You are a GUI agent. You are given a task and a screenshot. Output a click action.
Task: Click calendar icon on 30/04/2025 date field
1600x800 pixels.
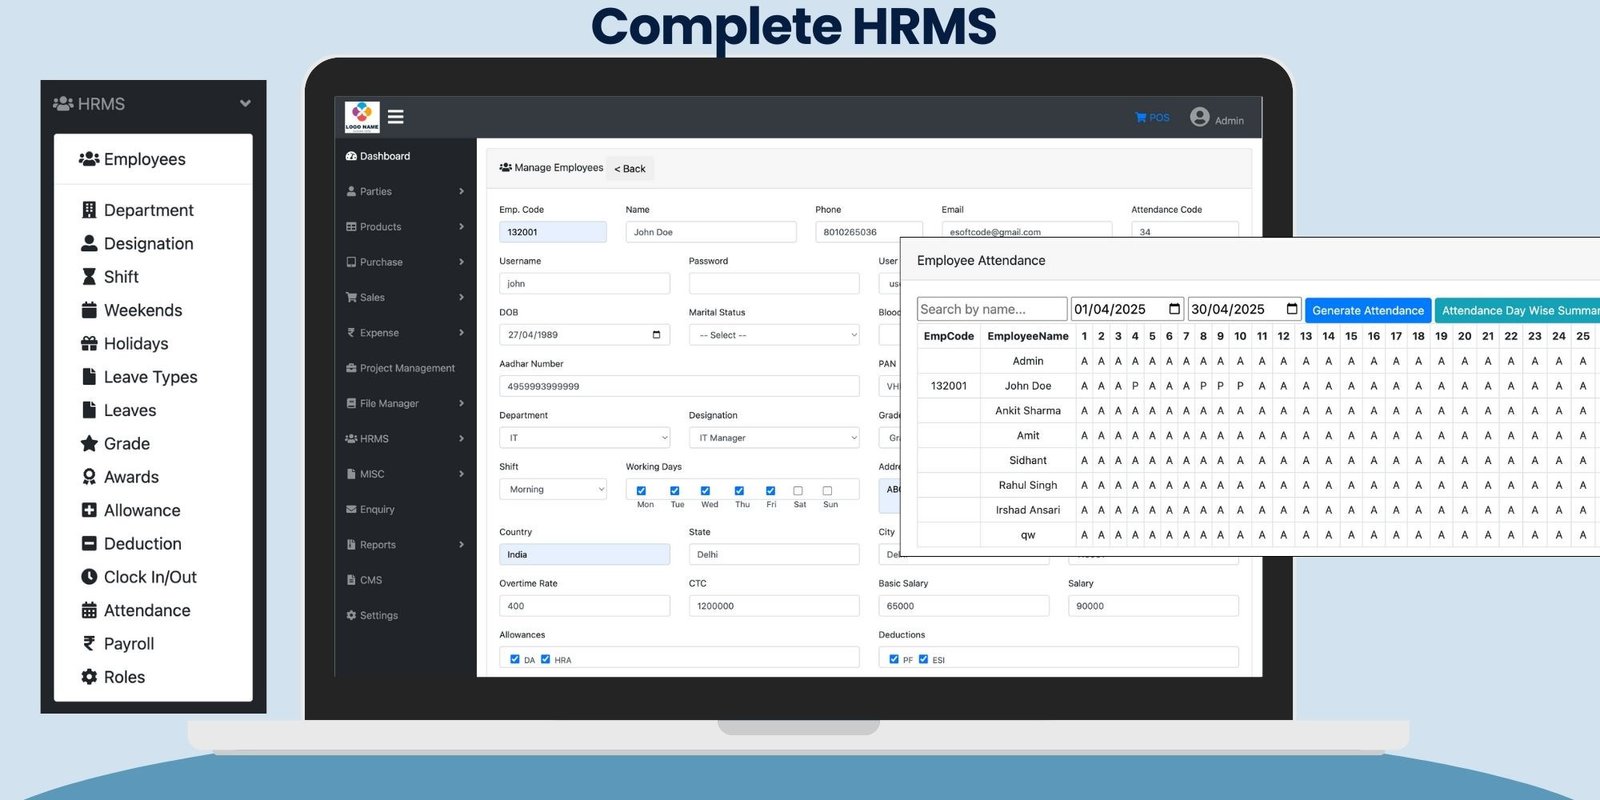(1291, 309)
